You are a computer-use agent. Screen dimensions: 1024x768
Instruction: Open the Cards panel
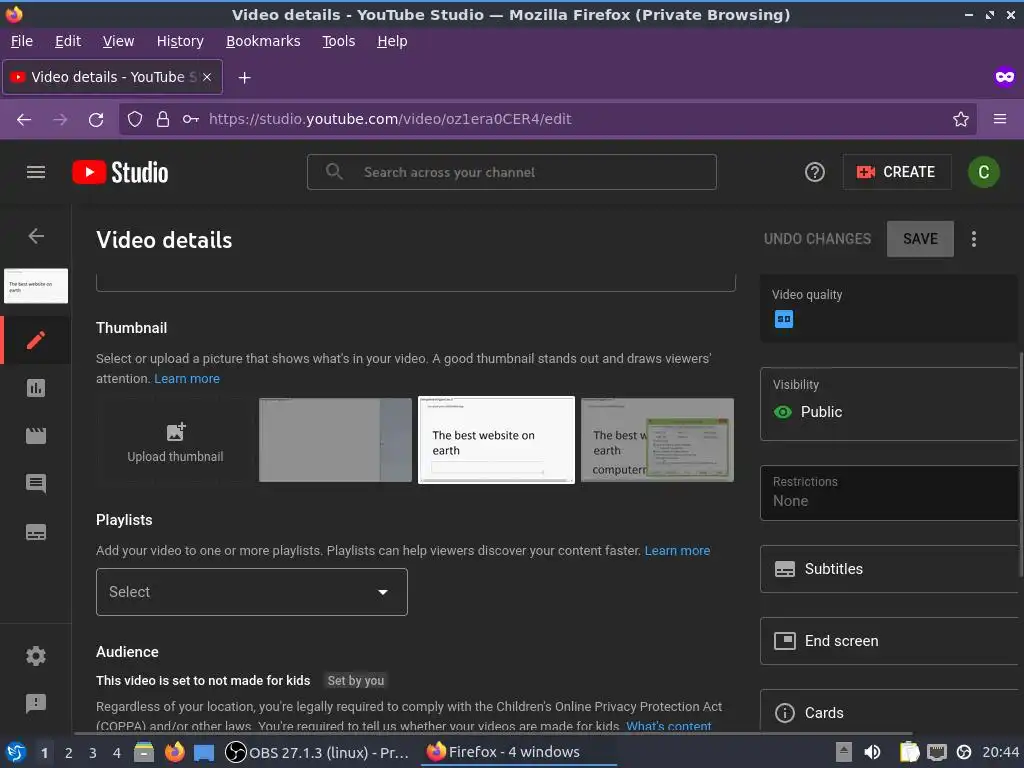(x=889, y=711)
